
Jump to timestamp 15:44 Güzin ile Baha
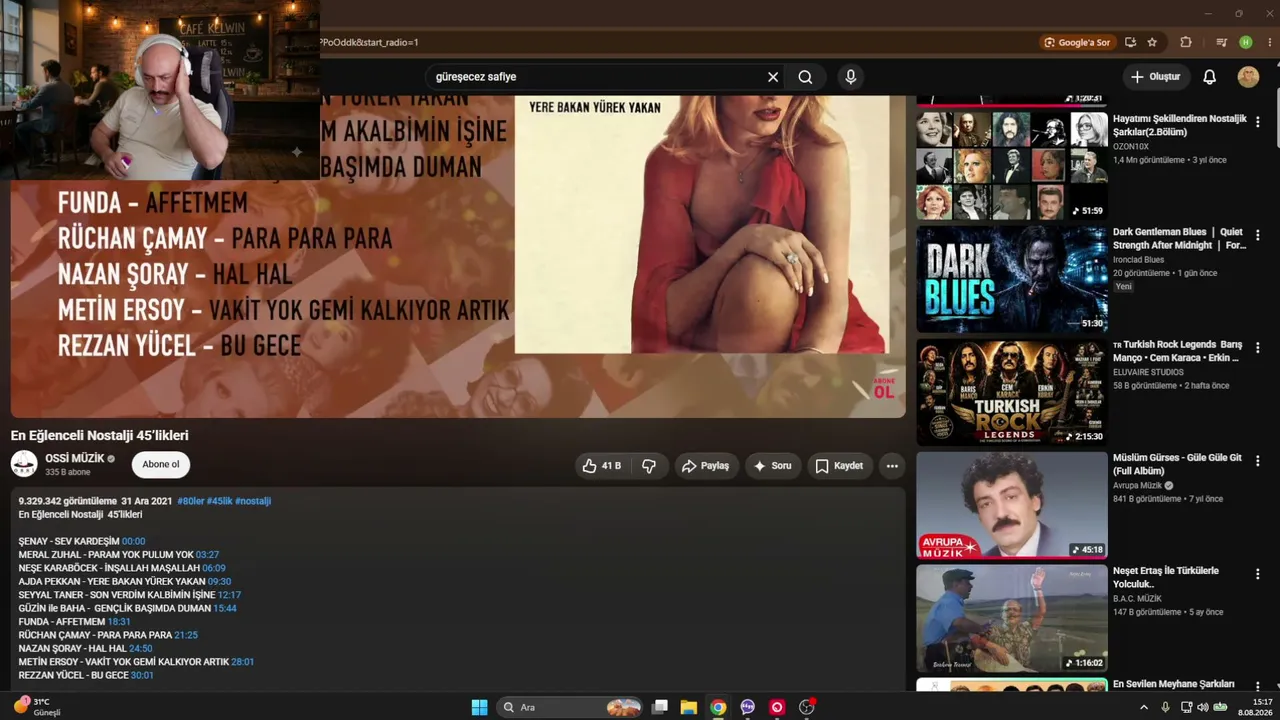point(225,608)
